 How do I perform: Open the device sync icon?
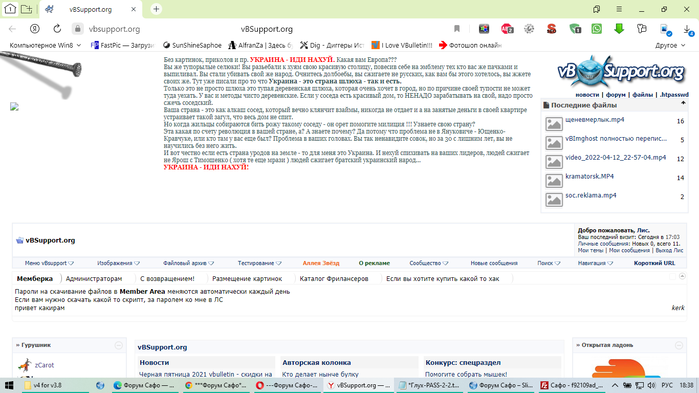666,29
